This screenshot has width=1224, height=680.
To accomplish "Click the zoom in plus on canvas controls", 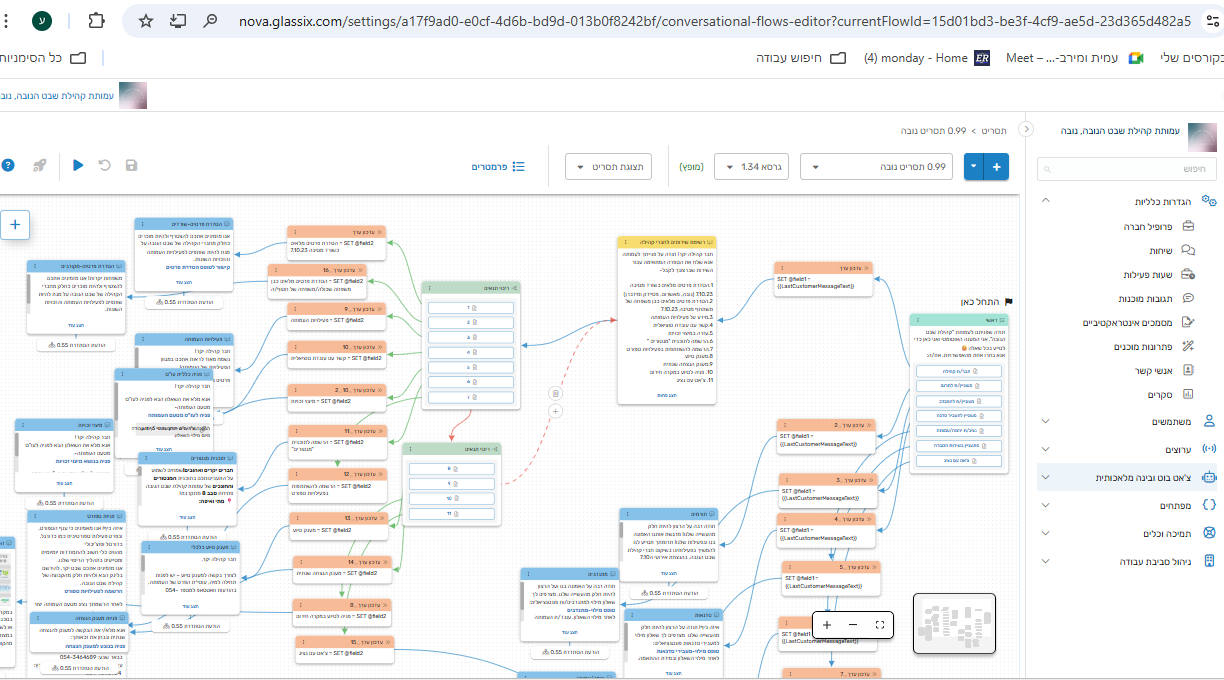I will click(827, 625).
